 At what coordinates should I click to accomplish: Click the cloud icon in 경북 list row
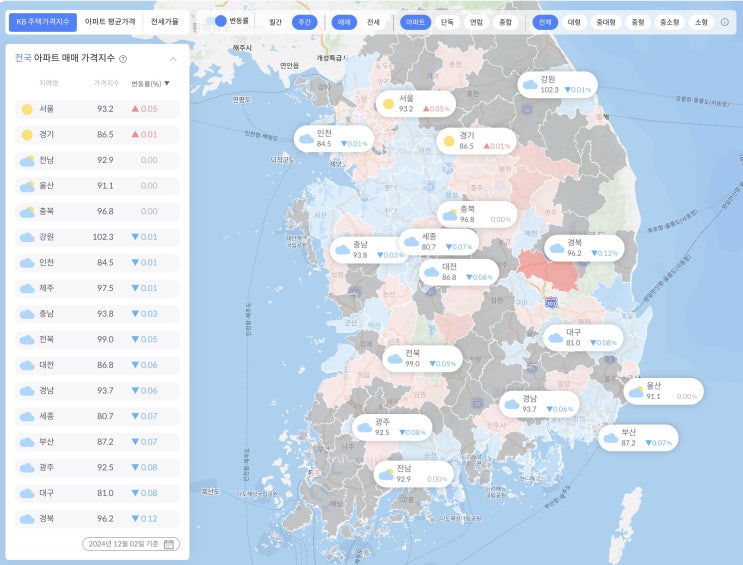27,519
